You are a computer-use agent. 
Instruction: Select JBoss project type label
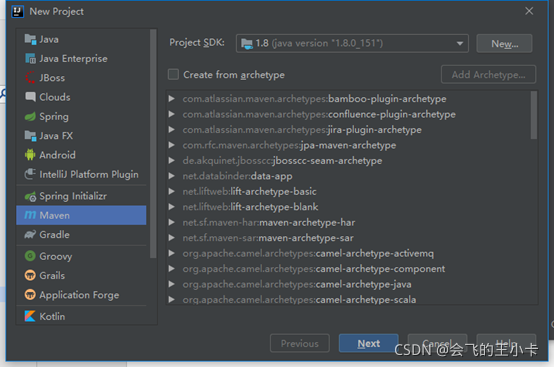(52, 78)
